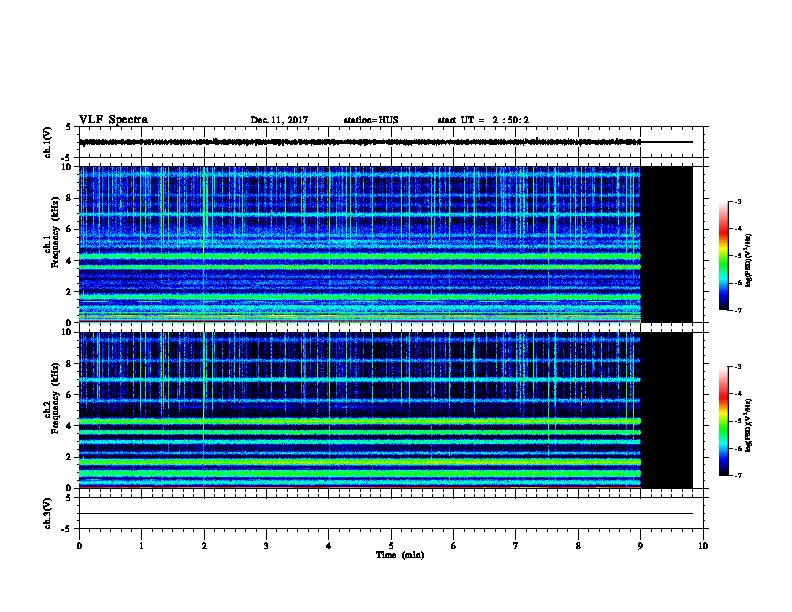Viewport: 792px width, 612px height.
Task: Click the ch.1 spectrogram color scale bar
Action: (723, 256)
